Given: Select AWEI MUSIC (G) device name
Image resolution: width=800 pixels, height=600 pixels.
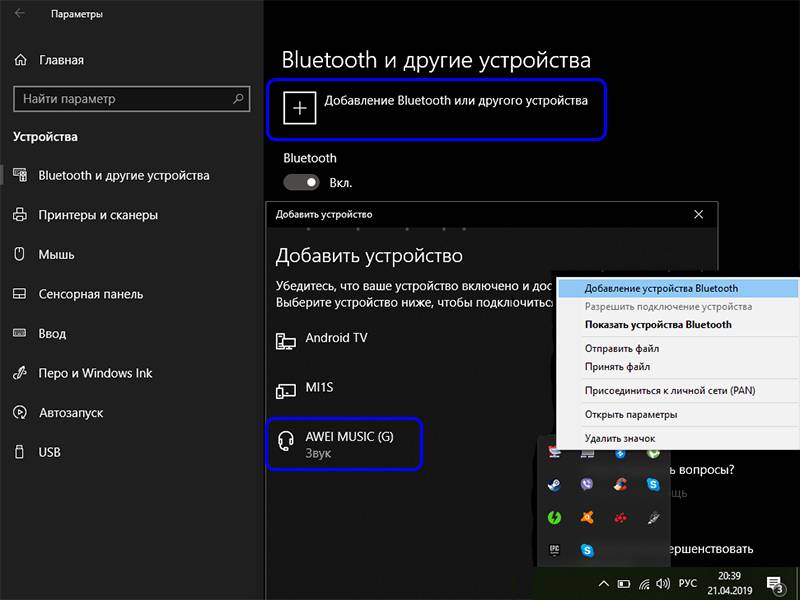Looking at the screenshot, I should pos(349,437).
